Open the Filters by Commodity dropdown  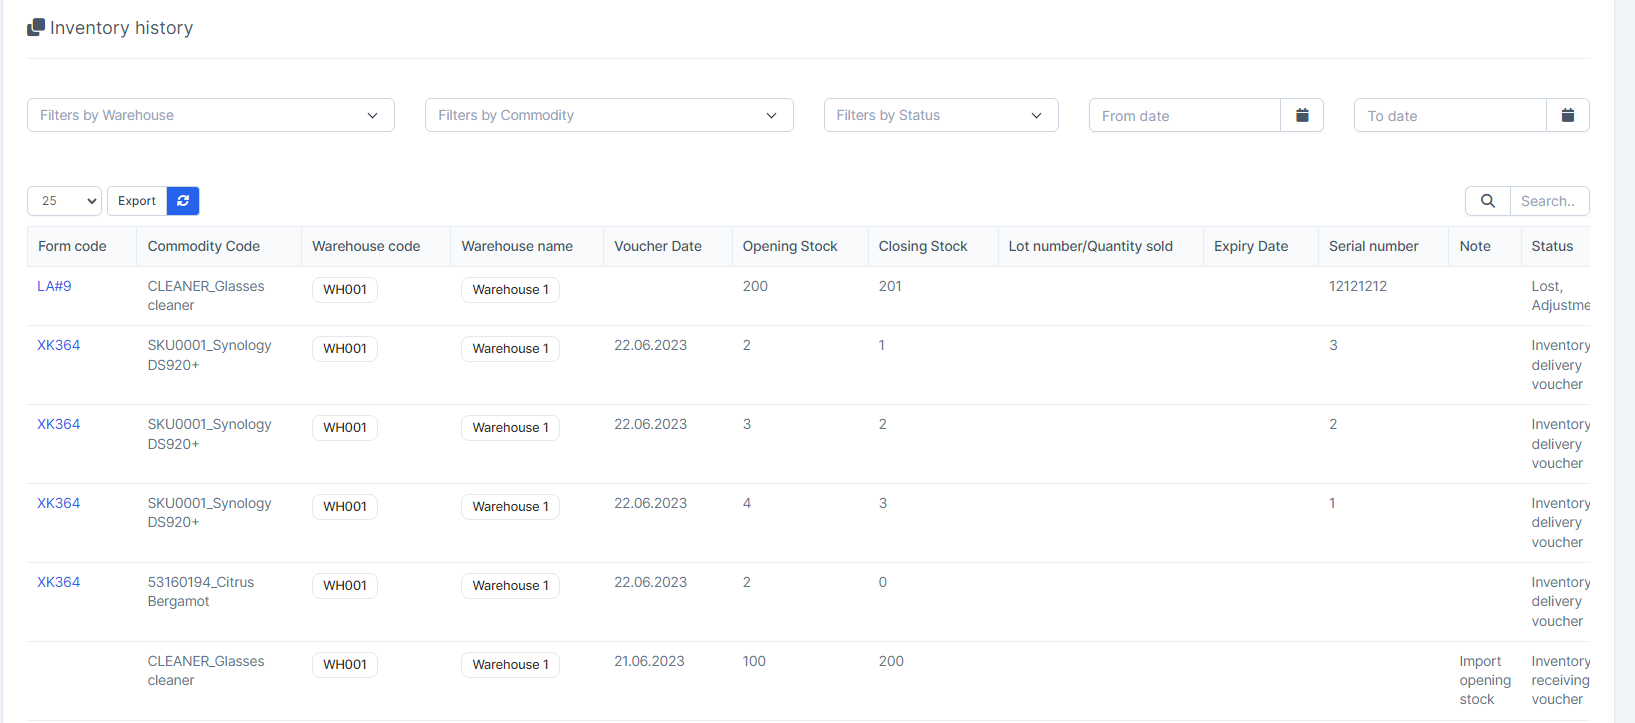(608, 115)
